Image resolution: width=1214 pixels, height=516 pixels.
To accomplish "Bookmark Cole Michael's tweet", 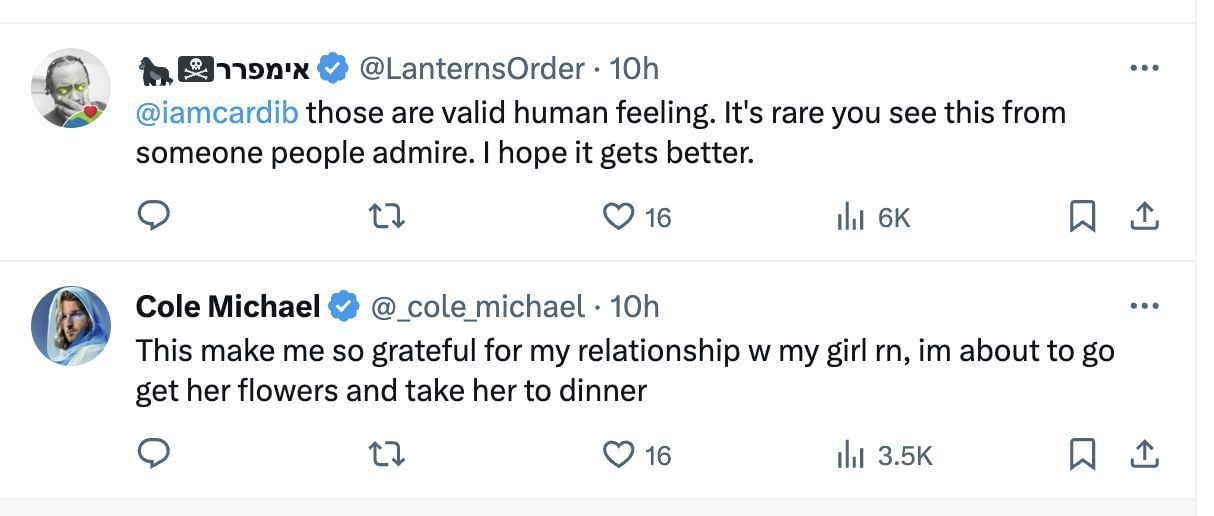I will pyautogui.click(x=1081, y=455).
